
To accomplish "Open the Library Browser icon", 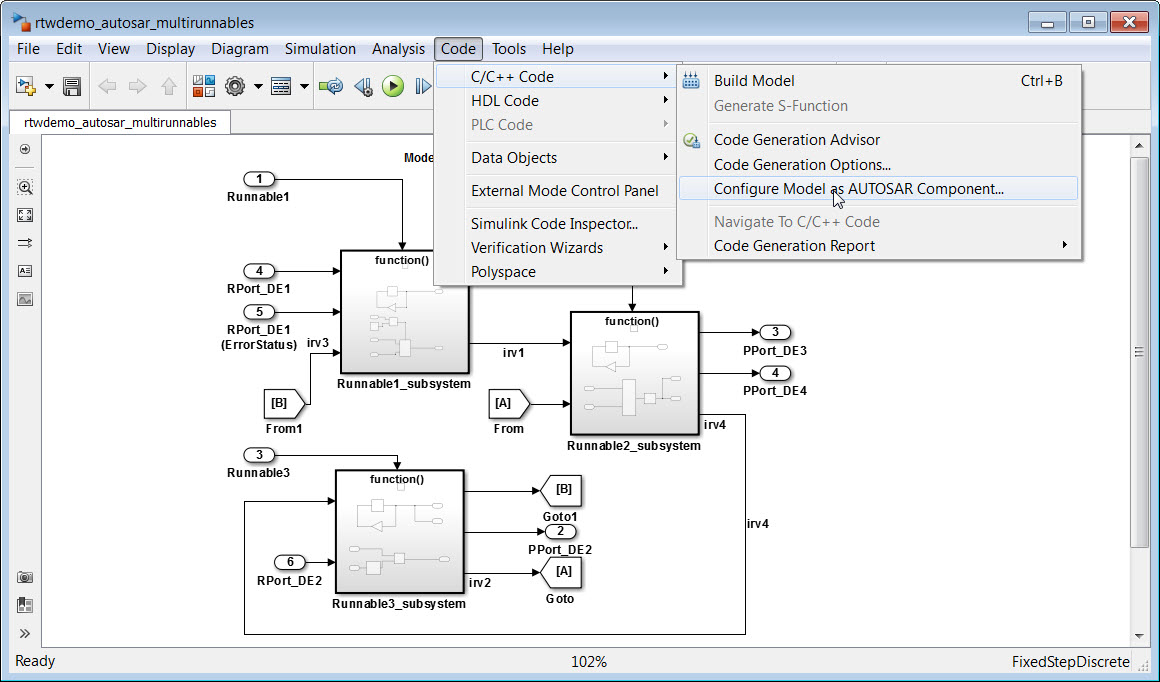I will click(204, 87).
